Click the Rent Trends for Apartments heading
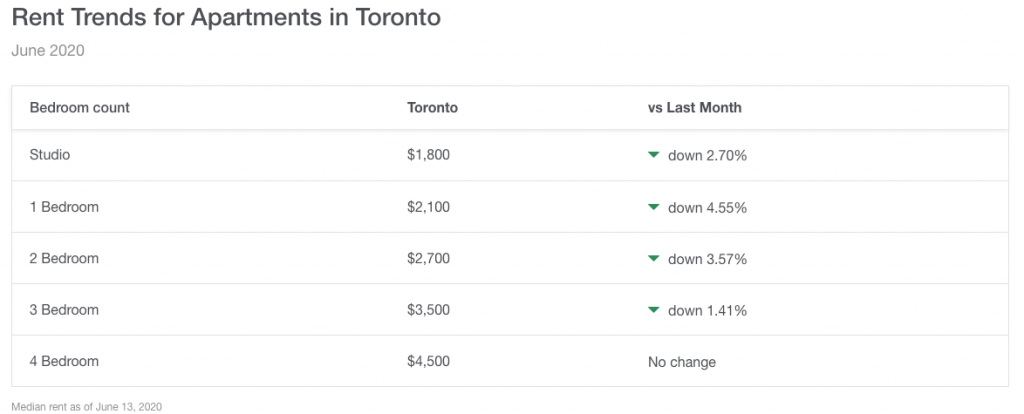Viewport: 1024px width, 414px height. (226, 17)
